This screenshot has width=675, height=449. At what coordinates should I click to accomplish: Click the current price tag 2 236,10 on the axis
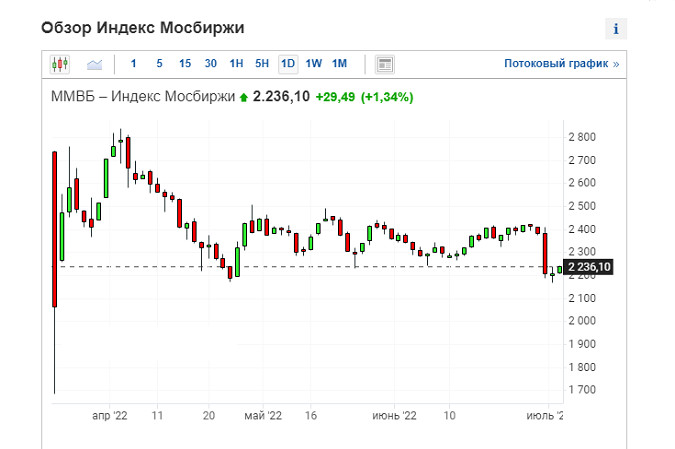pos(588,267)
